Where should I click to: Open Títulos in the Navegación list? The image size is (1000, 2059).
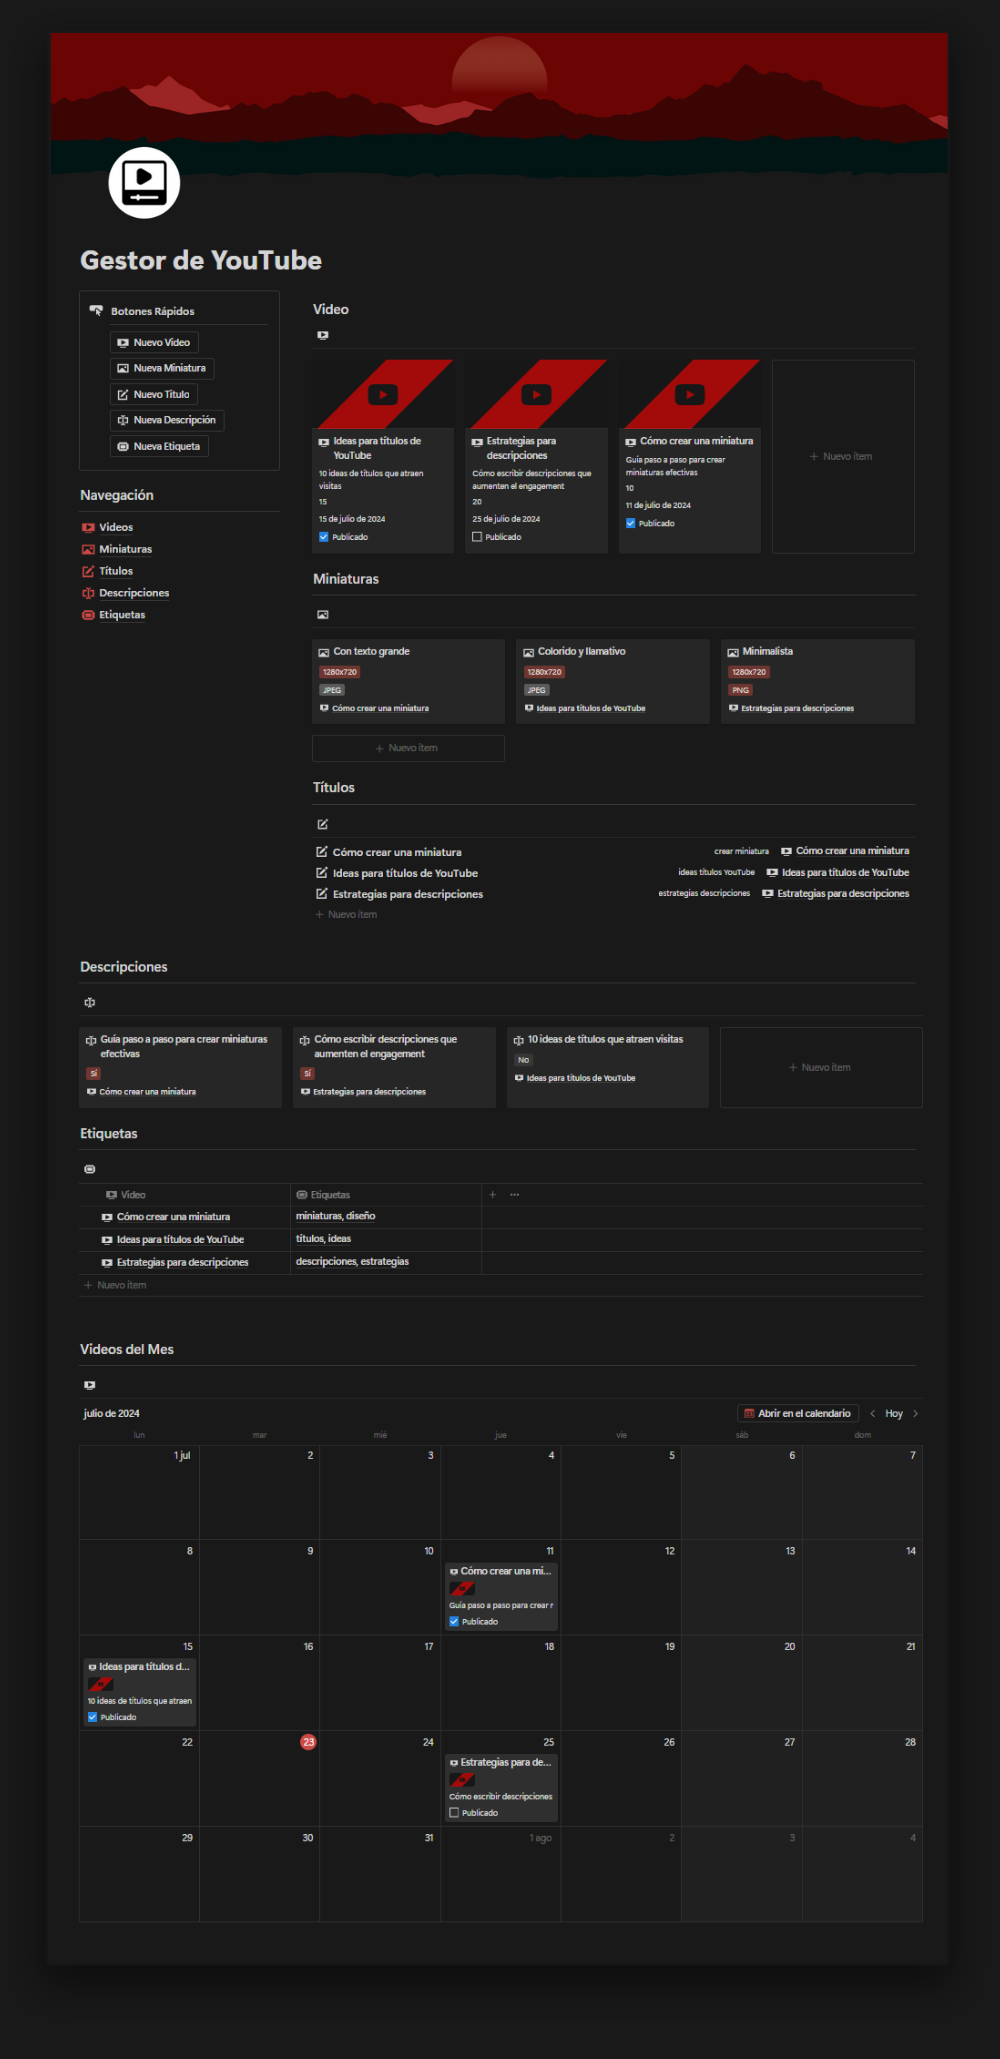click(116, 571)
